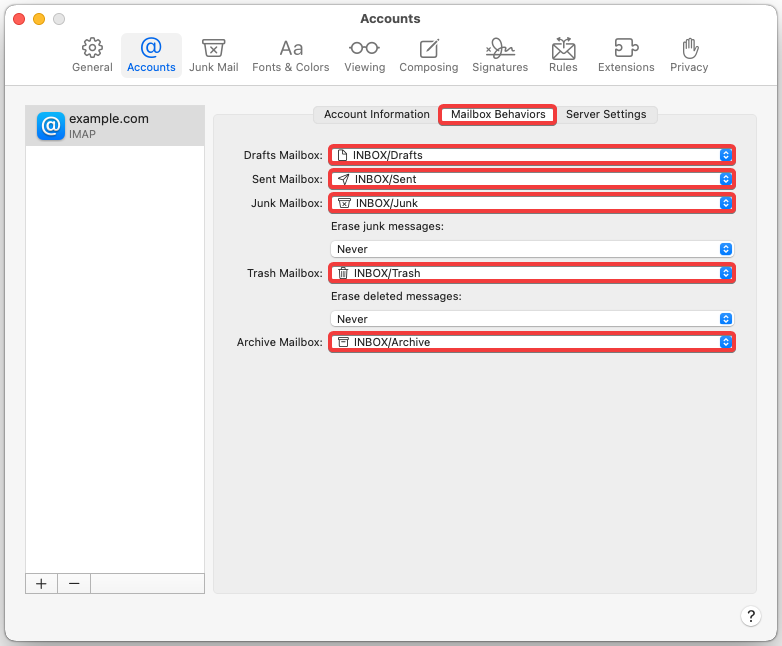
Task: Click the plus button to add account
Action: 41,584
